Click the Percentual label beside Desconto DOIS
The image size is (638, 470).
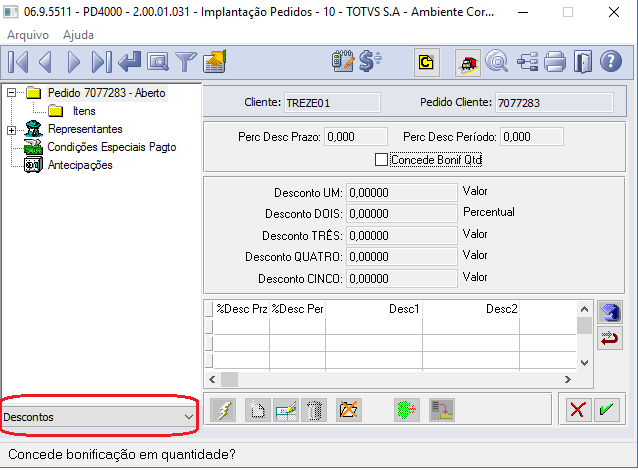[x=489, y=212]
